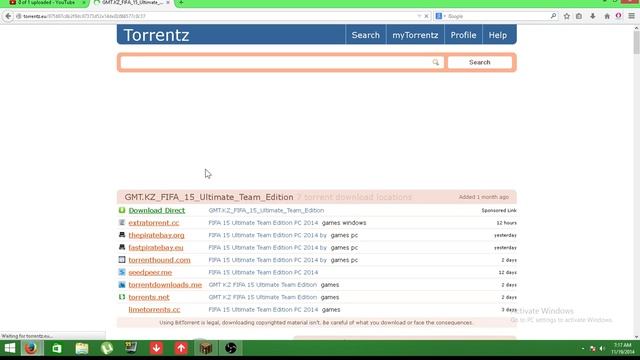This screenshot has height=360, width=640.
Task: Click the Firefox taskbar icon
Action: coord(31,348)
